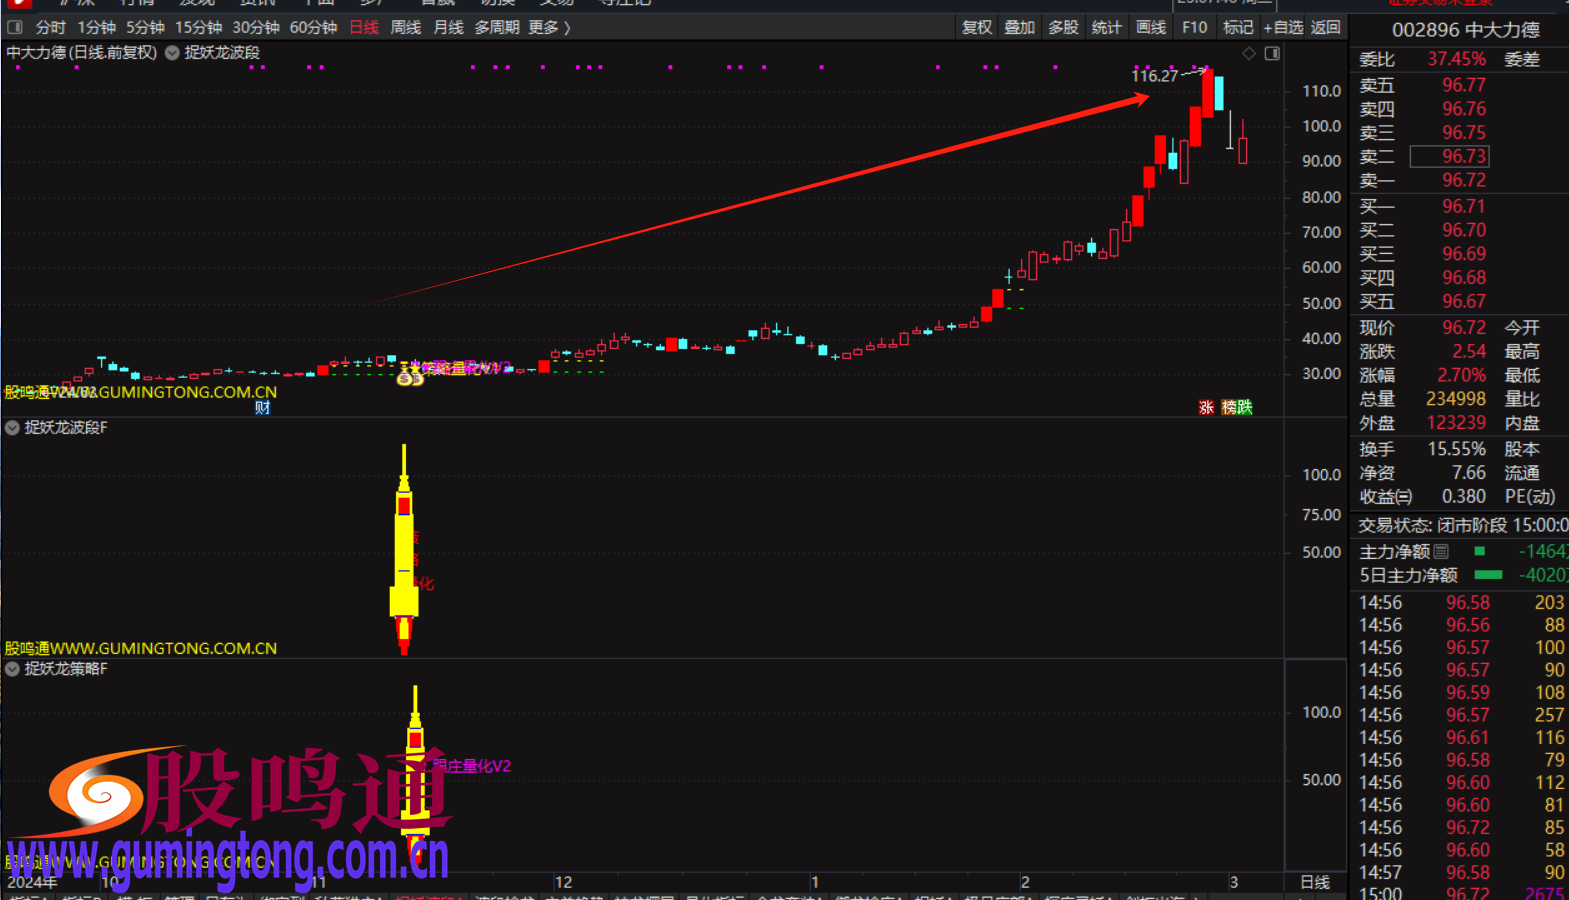Expand 更多 for more time periods
The width and height of the screenshot is (1569, 900).
pos(549,27)
